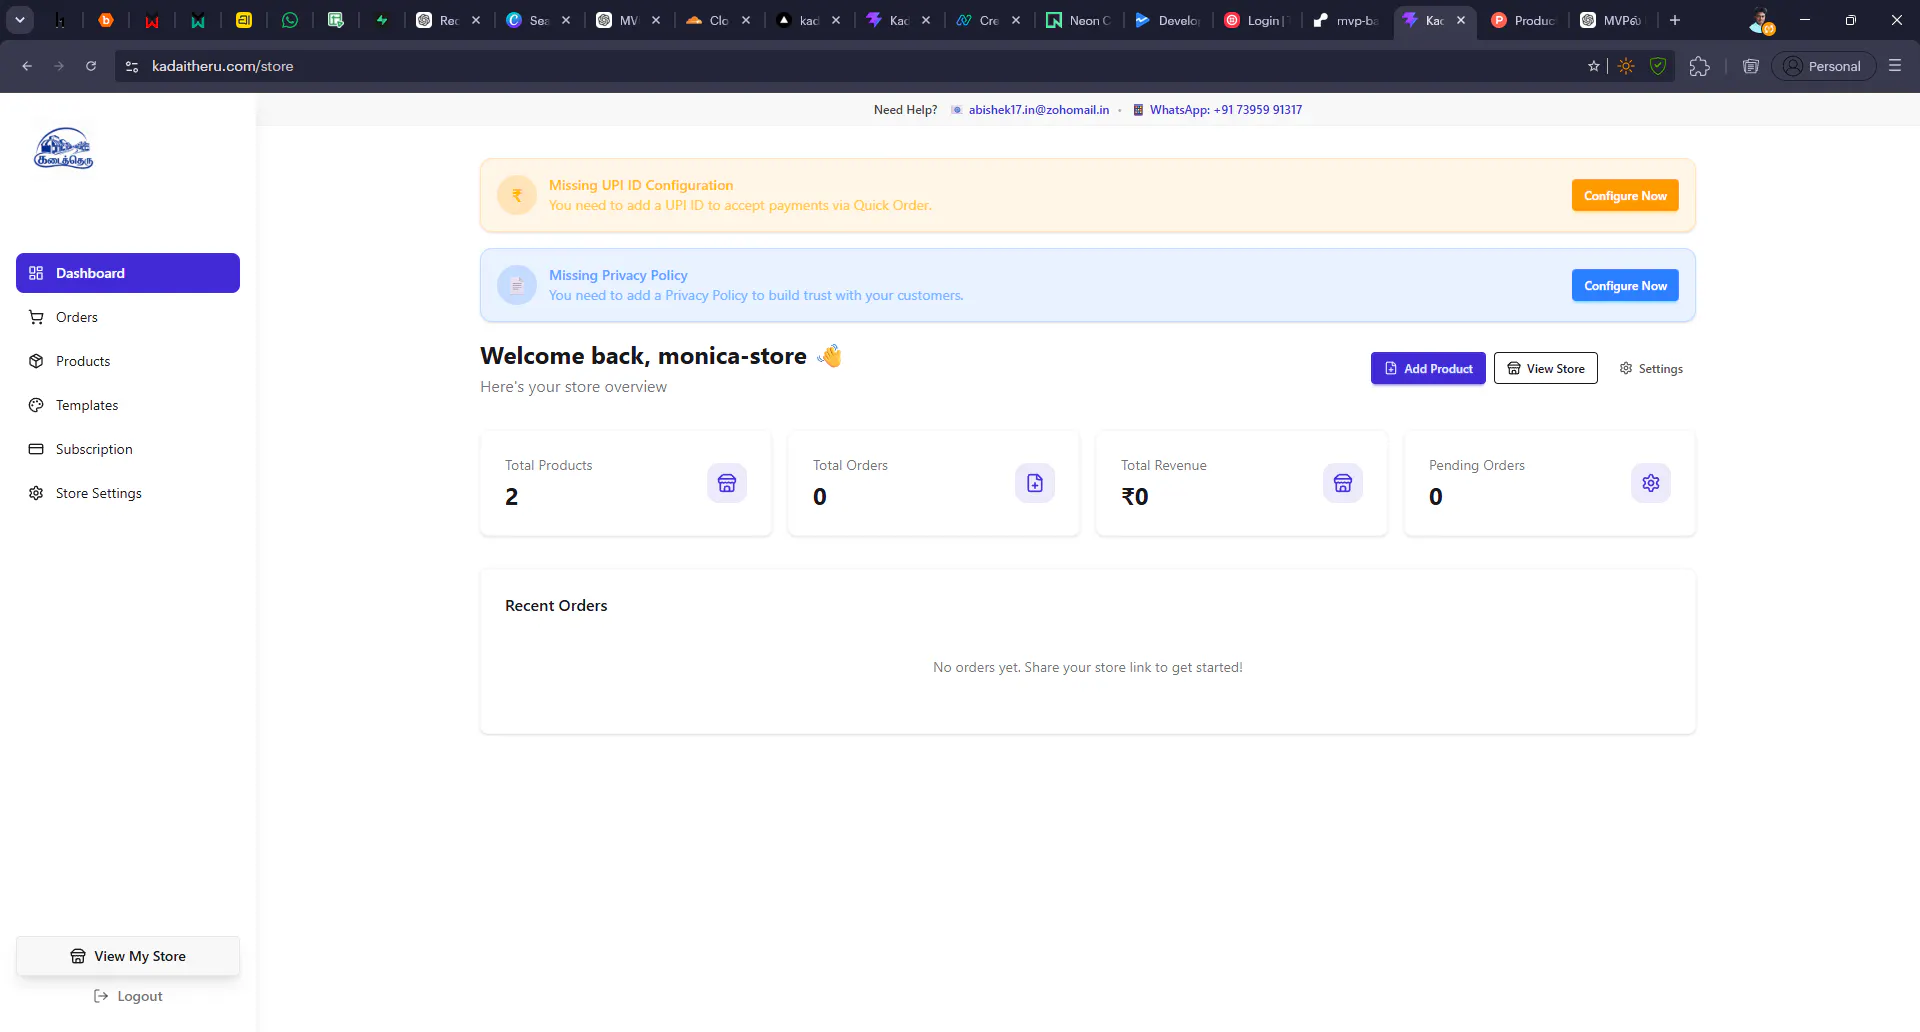Image resolution: width=1920 pixels, height=1032 pixels.
Task: Click the store logo in the sidebar
Action: tap(64, 148)
